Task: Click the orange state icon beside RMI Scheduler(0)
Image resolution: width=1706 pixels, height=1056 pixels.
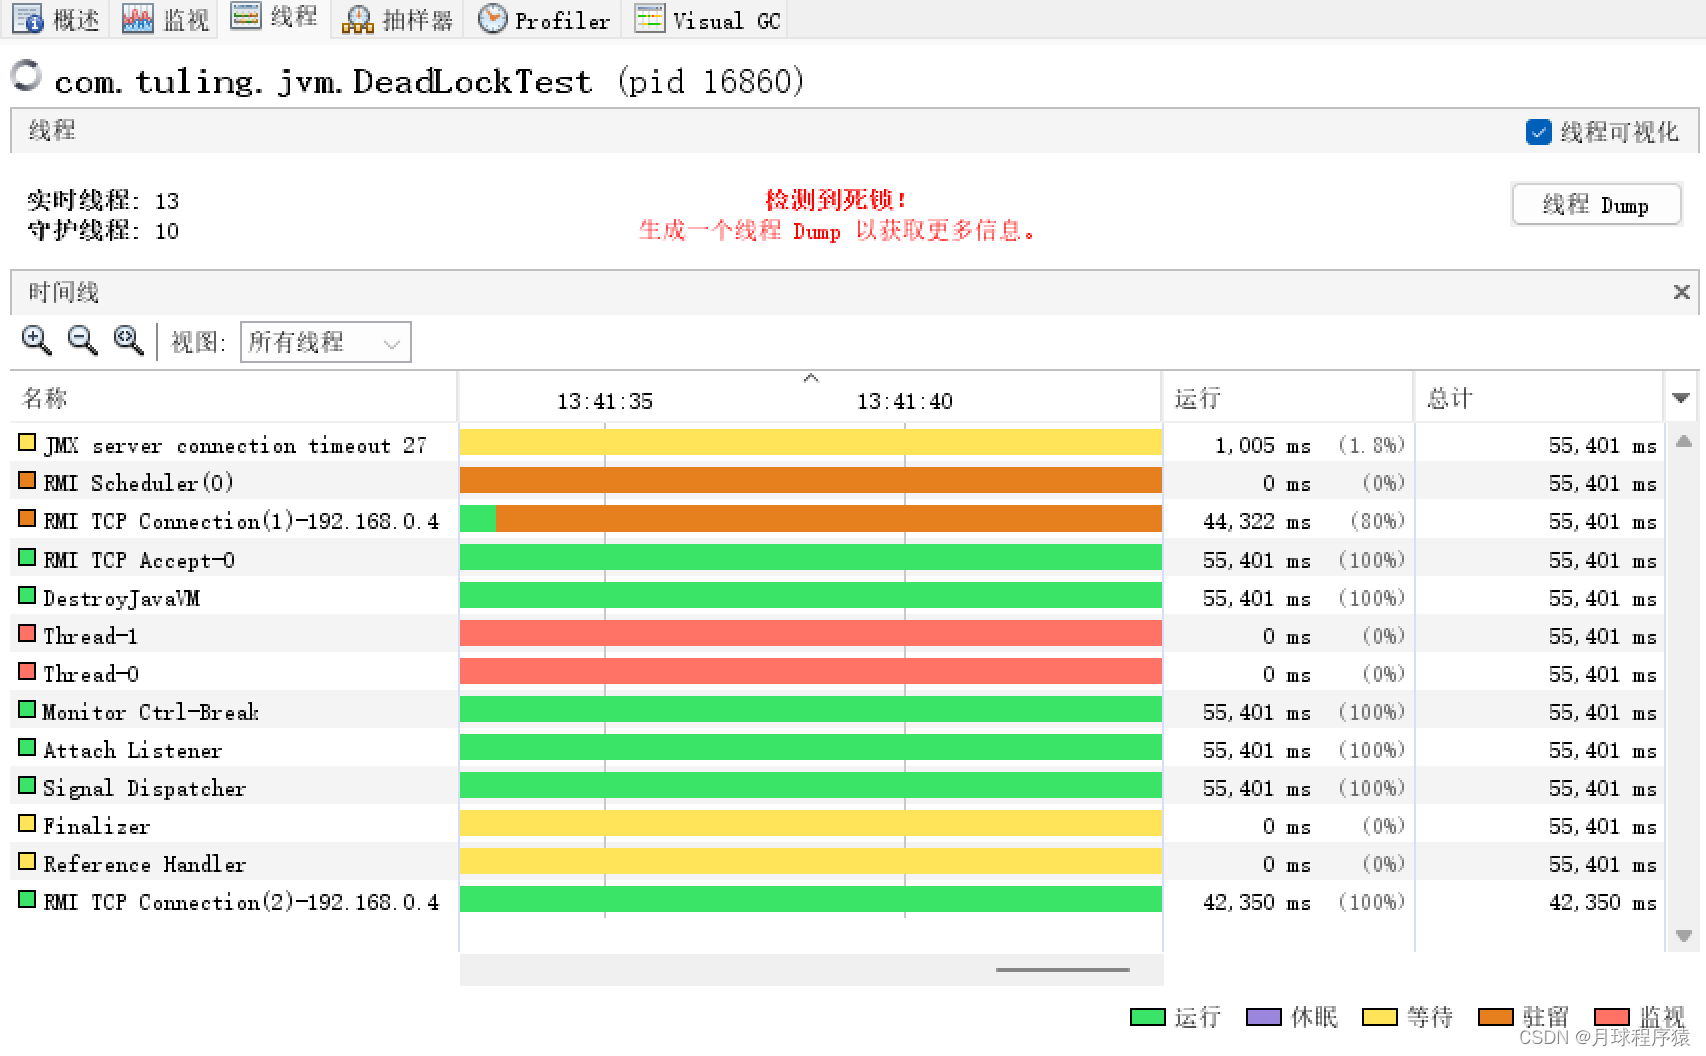Action: 27,480
